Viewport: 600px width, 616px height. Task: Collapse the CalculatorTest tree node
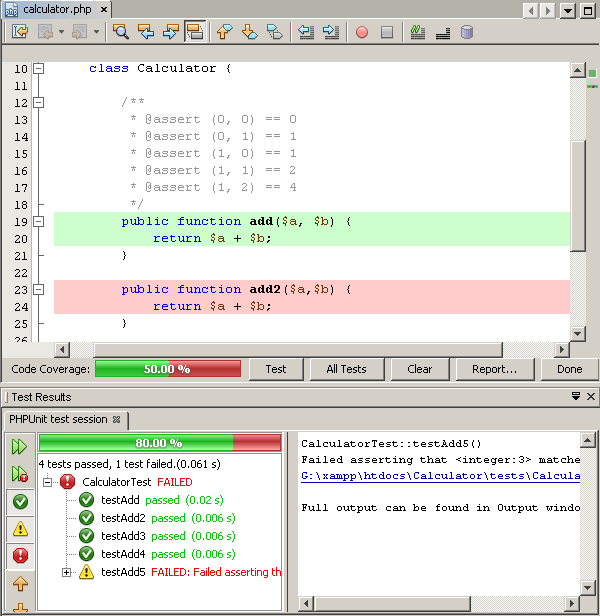click(47, 482)
